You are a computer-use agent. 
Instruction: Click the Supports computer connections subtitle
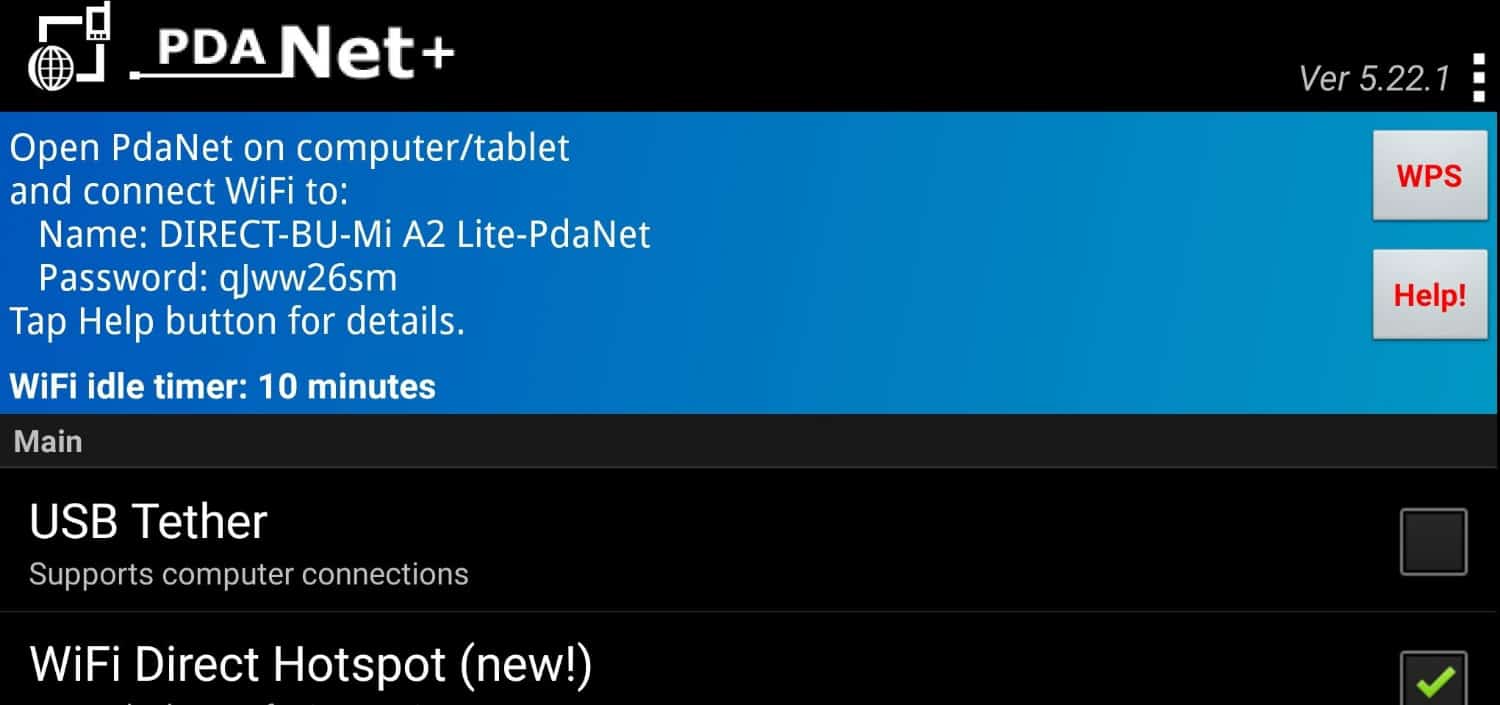coord(249,574)
